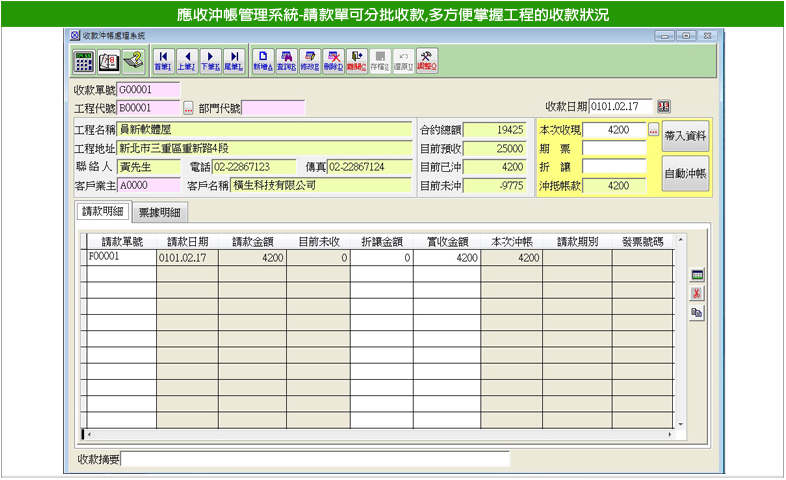Click the calendar book toolbar icon

coord(108,60)
